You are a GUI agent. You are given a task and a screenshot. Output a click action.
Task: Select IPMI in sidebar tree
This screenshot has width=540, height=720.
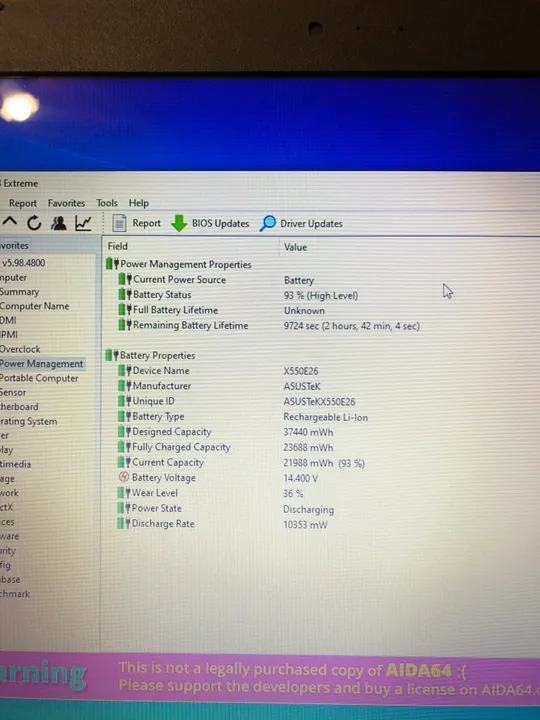point(9,334)
